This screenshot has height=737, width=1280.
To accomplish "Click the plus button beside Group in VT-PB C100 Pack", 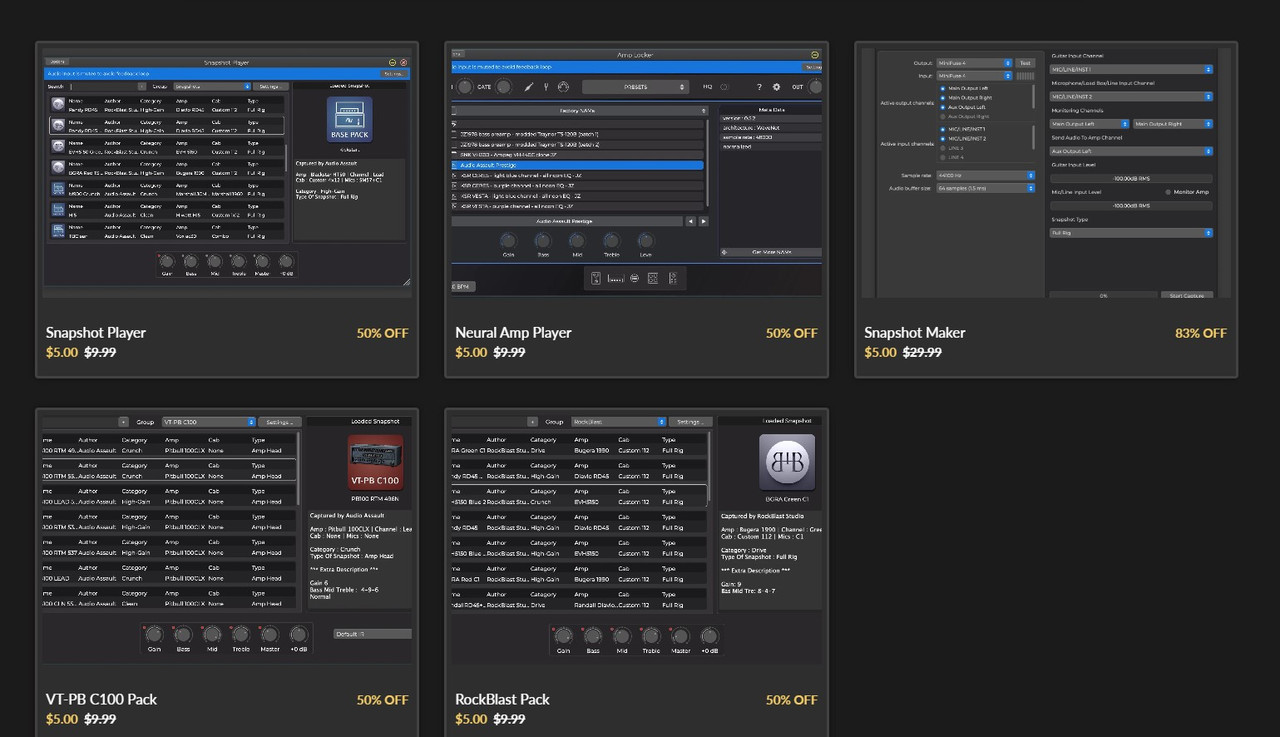I will coord(124,422).
